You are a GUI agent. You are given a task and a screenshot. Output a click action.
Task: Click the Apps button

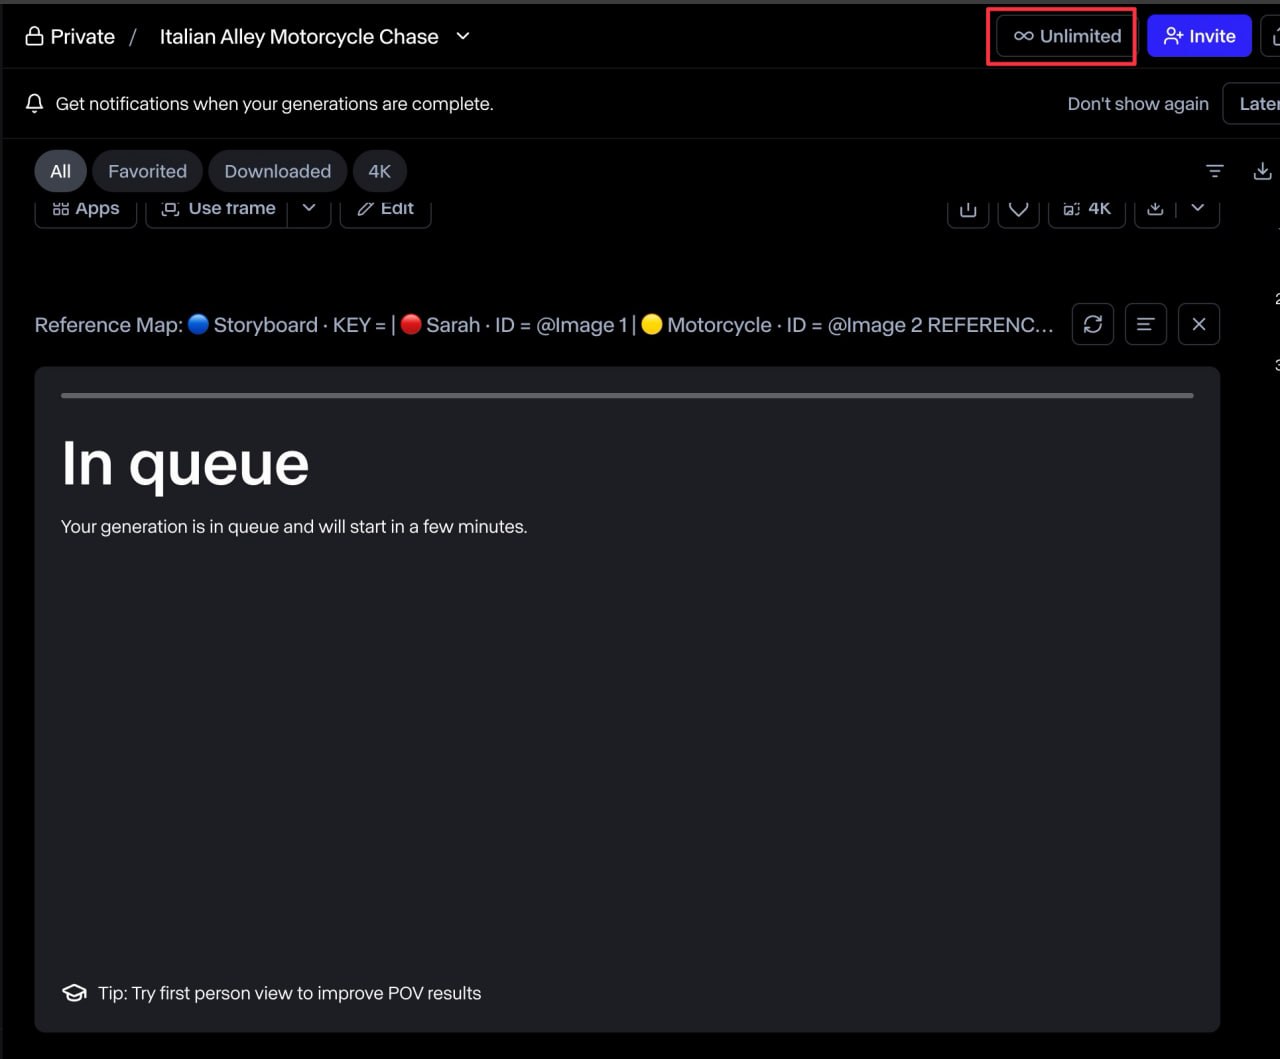86,212
